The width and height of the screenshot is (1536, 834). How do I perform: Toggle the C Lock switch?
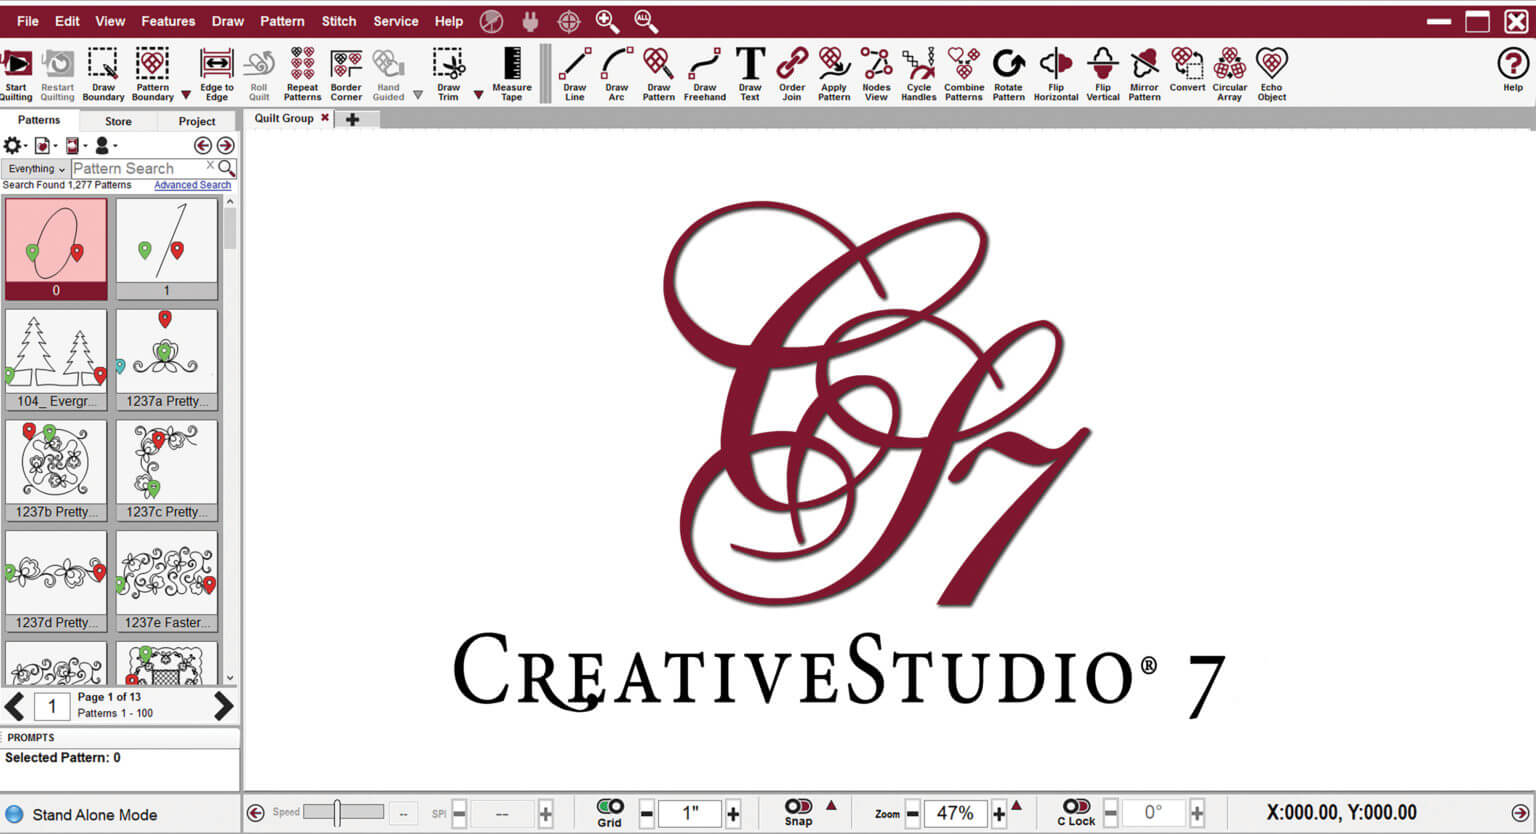tap(1076, 806)
